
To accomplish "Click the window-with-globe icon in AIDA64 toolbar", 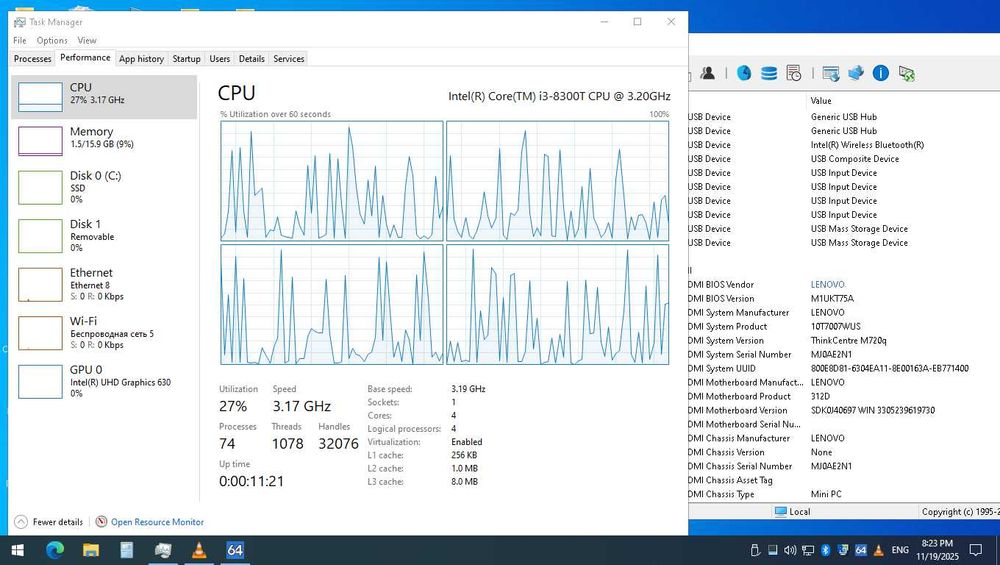I will pyautogui.click(x=830, y=74).
